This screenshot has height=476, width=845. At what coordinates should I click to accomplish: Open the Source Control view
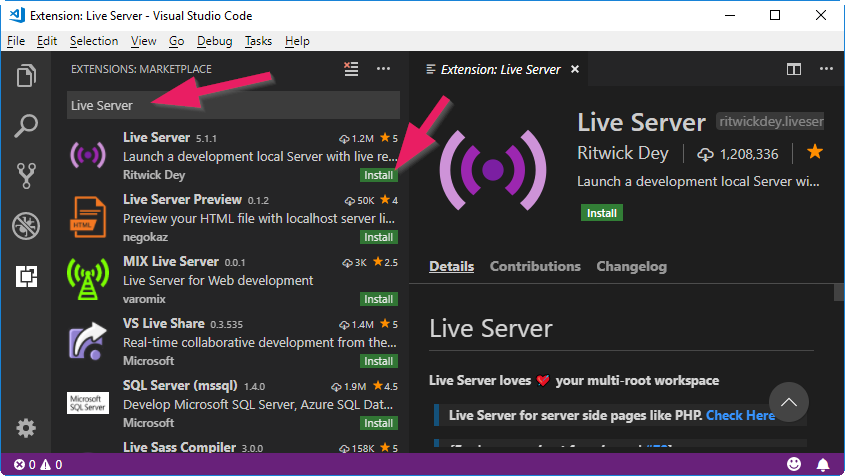(26, 176)
